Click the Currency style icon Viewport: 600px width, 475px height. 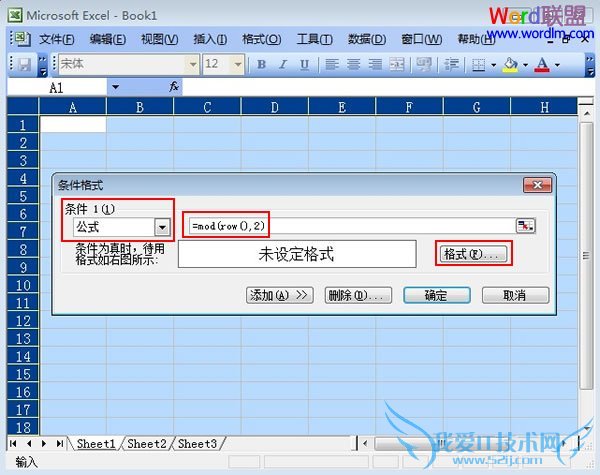(x=424, y=64)
